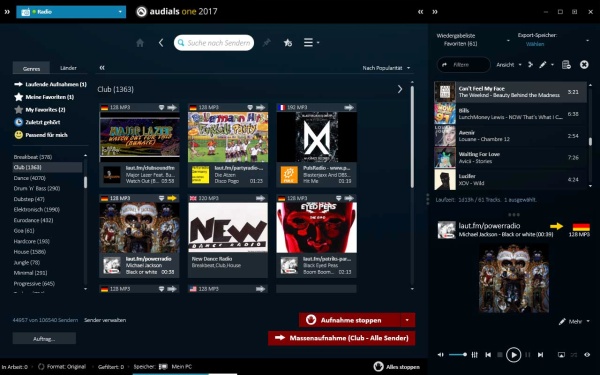Open dropdown arrow next to Aufnahme stoppen
600x375 pixels.
click(408, 320)
